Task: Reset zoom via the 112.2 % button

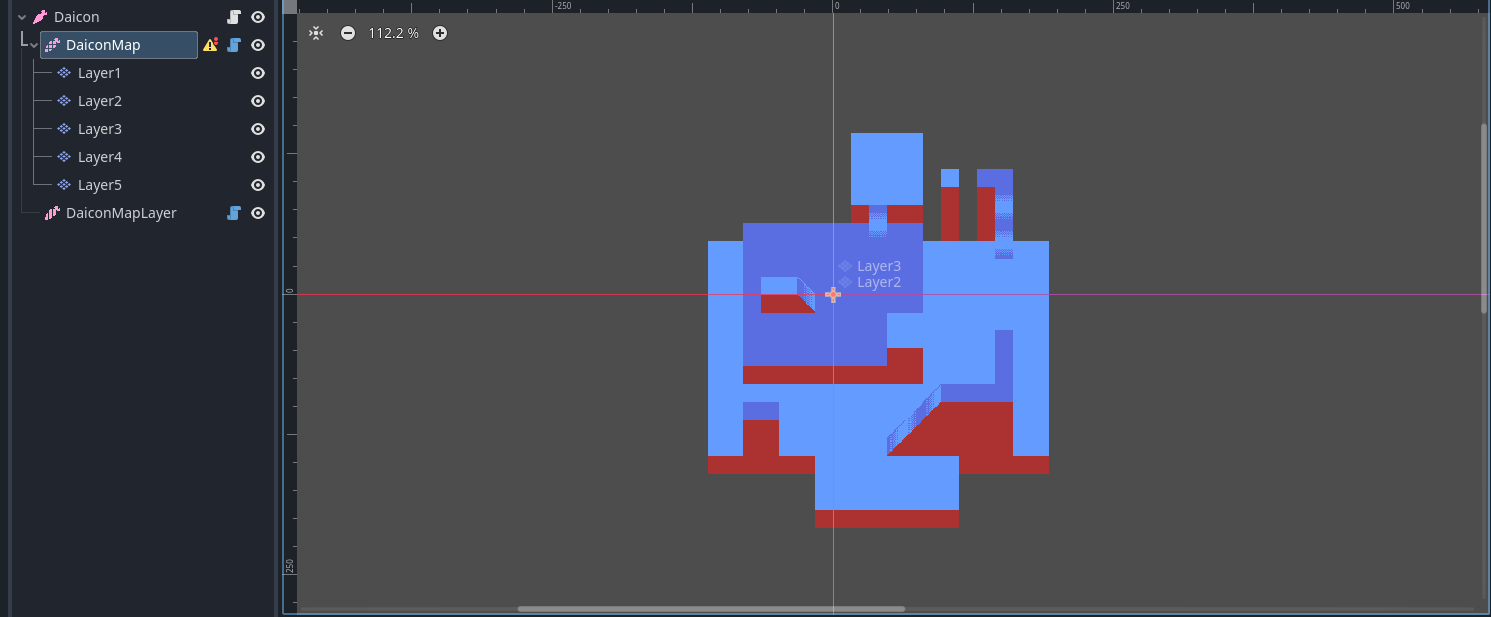Action: coord(393,33)
